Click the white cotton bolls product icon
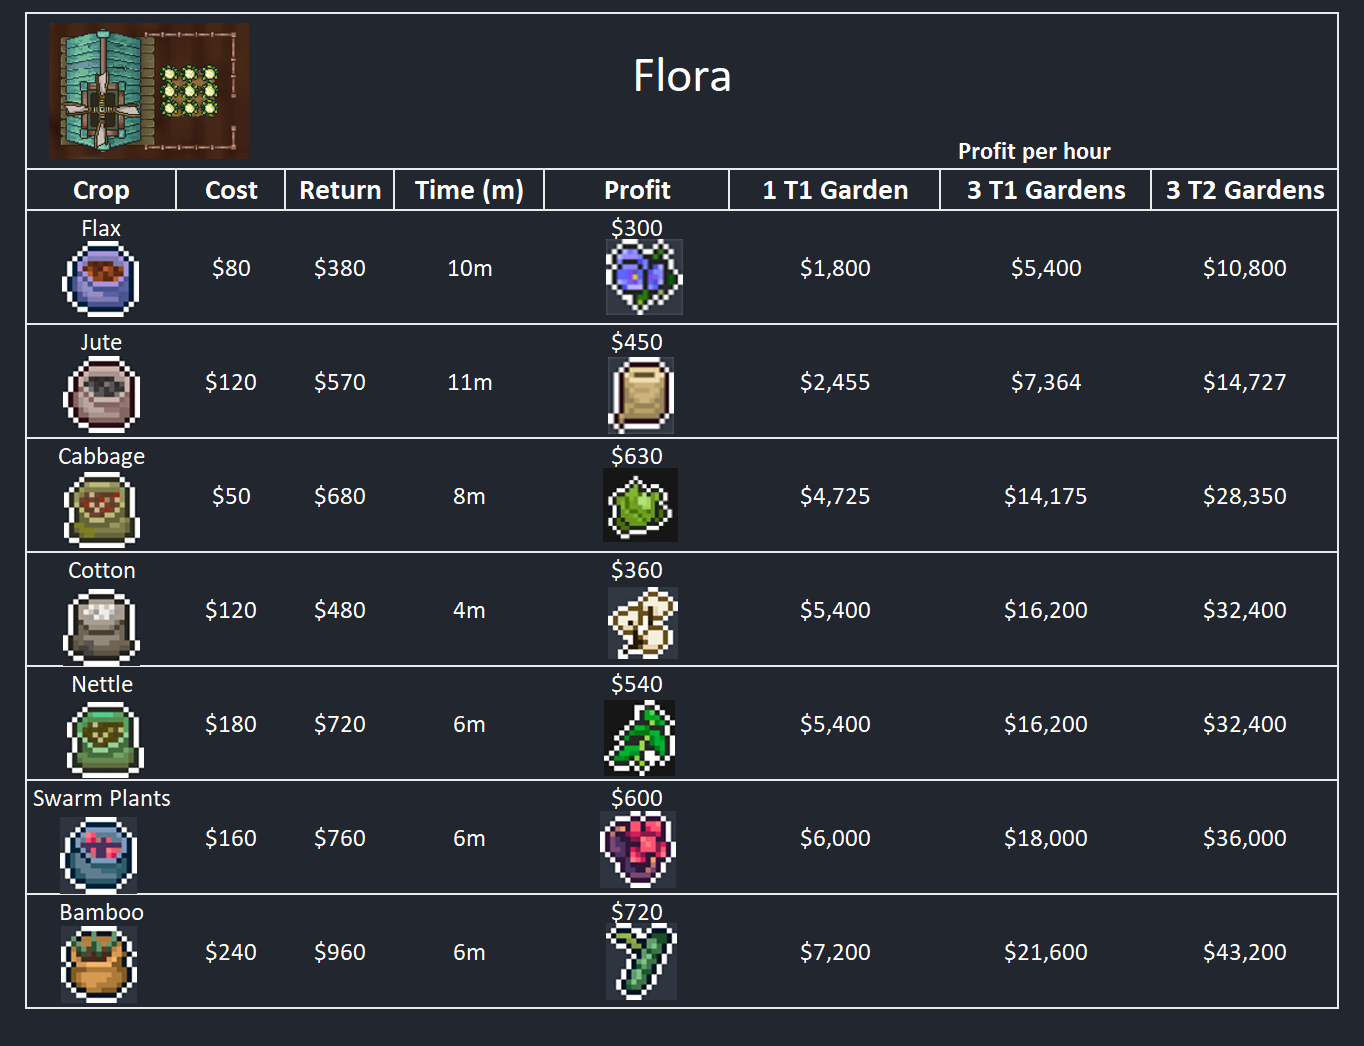Viewport: 1364px width, 1046px height. 643,622
